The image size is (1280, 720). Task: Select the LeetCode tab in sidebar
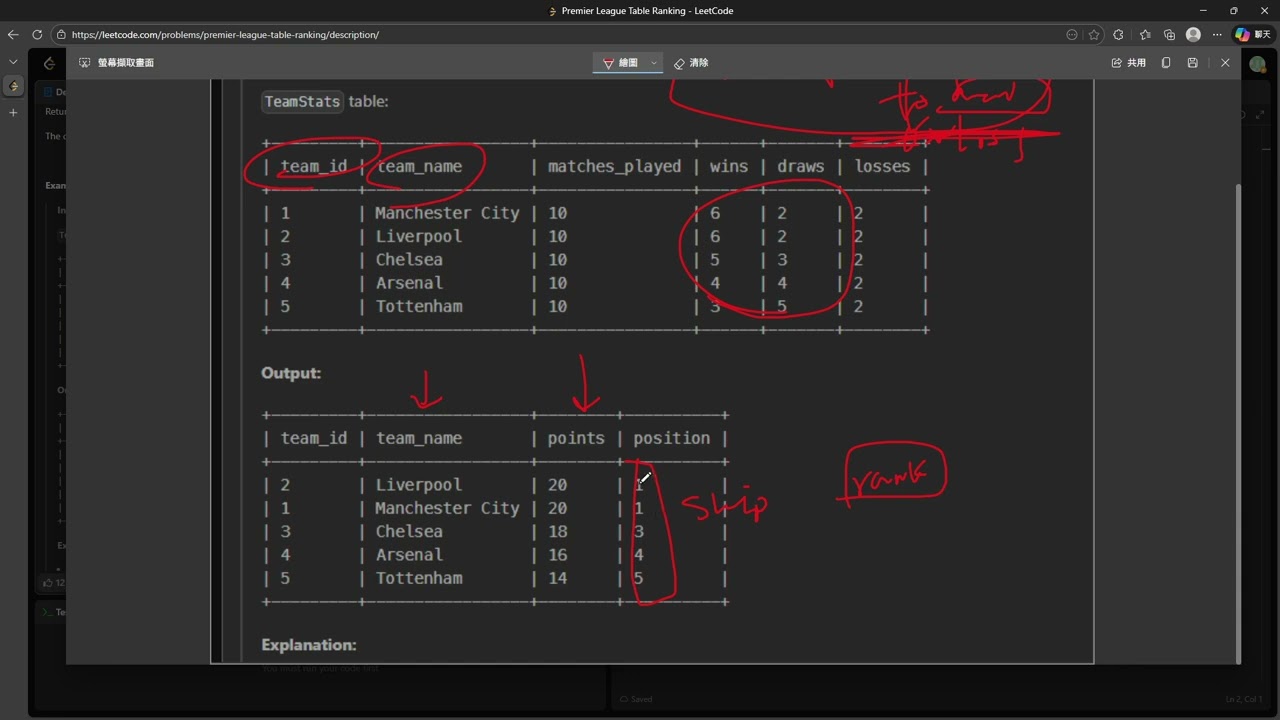pyautogui.click(x=13, y=87)
